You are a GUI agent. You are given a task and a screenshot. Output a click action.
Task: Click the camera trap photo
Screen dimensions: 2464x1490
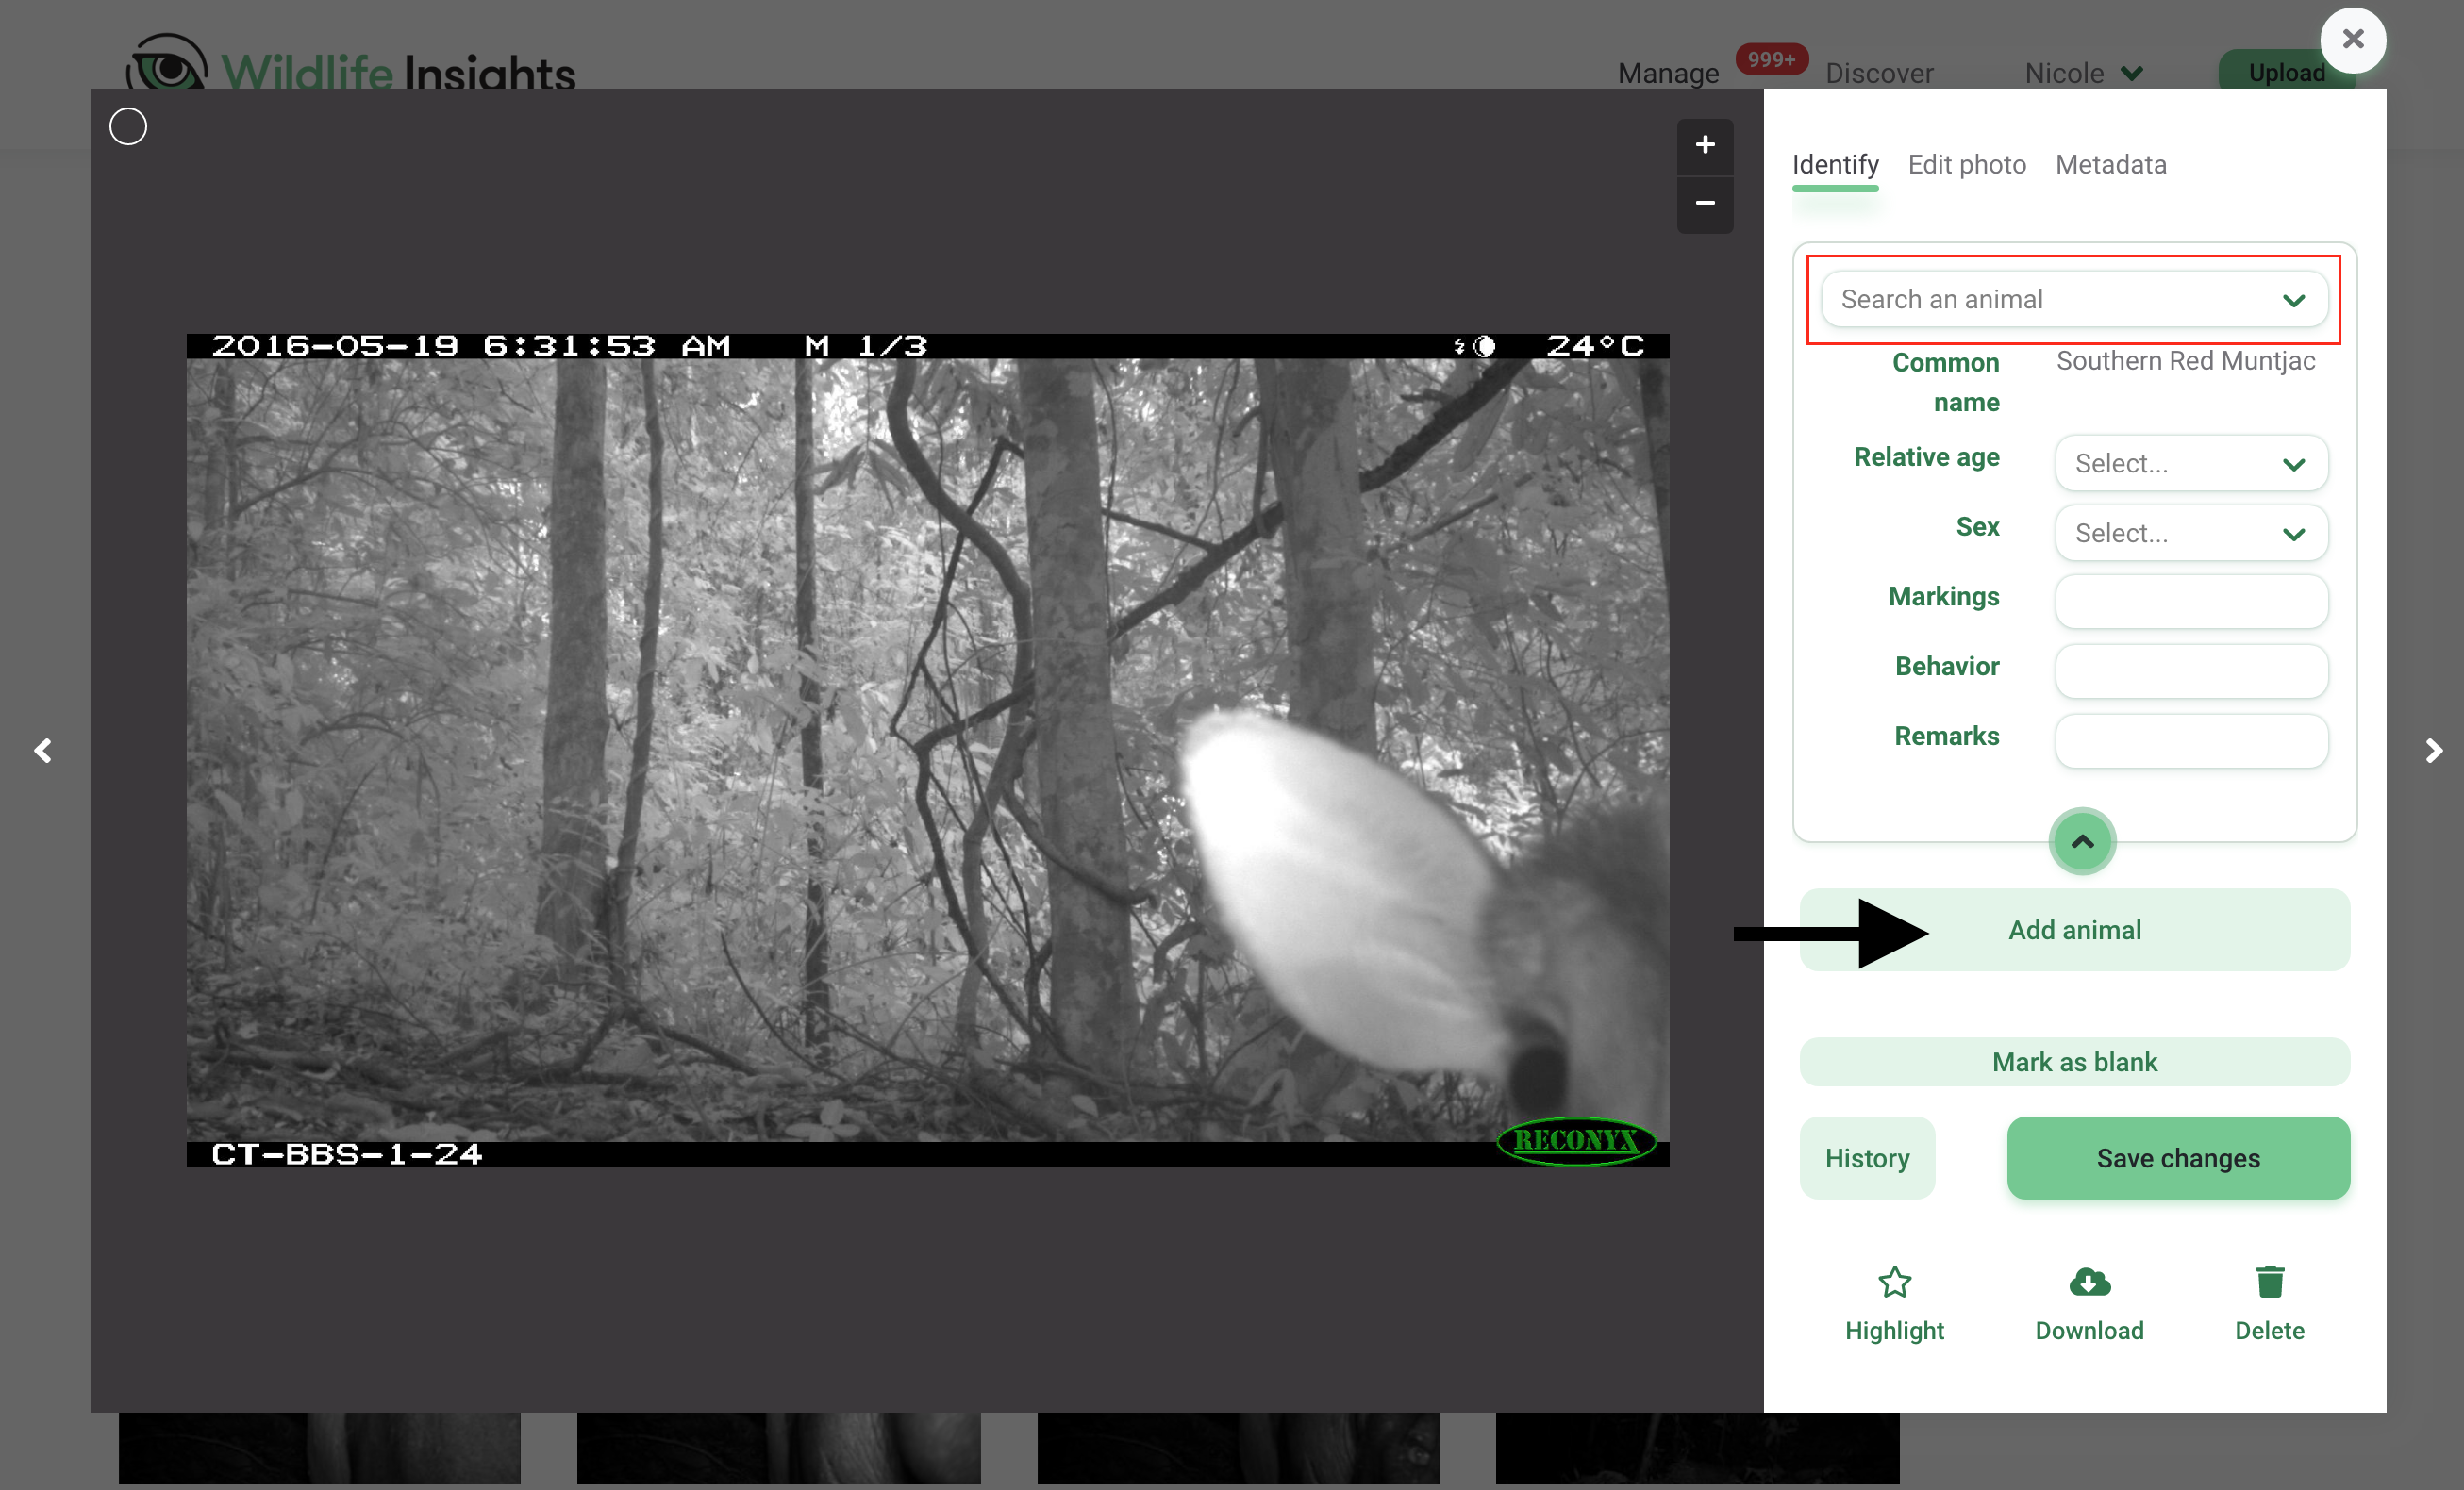927,750
